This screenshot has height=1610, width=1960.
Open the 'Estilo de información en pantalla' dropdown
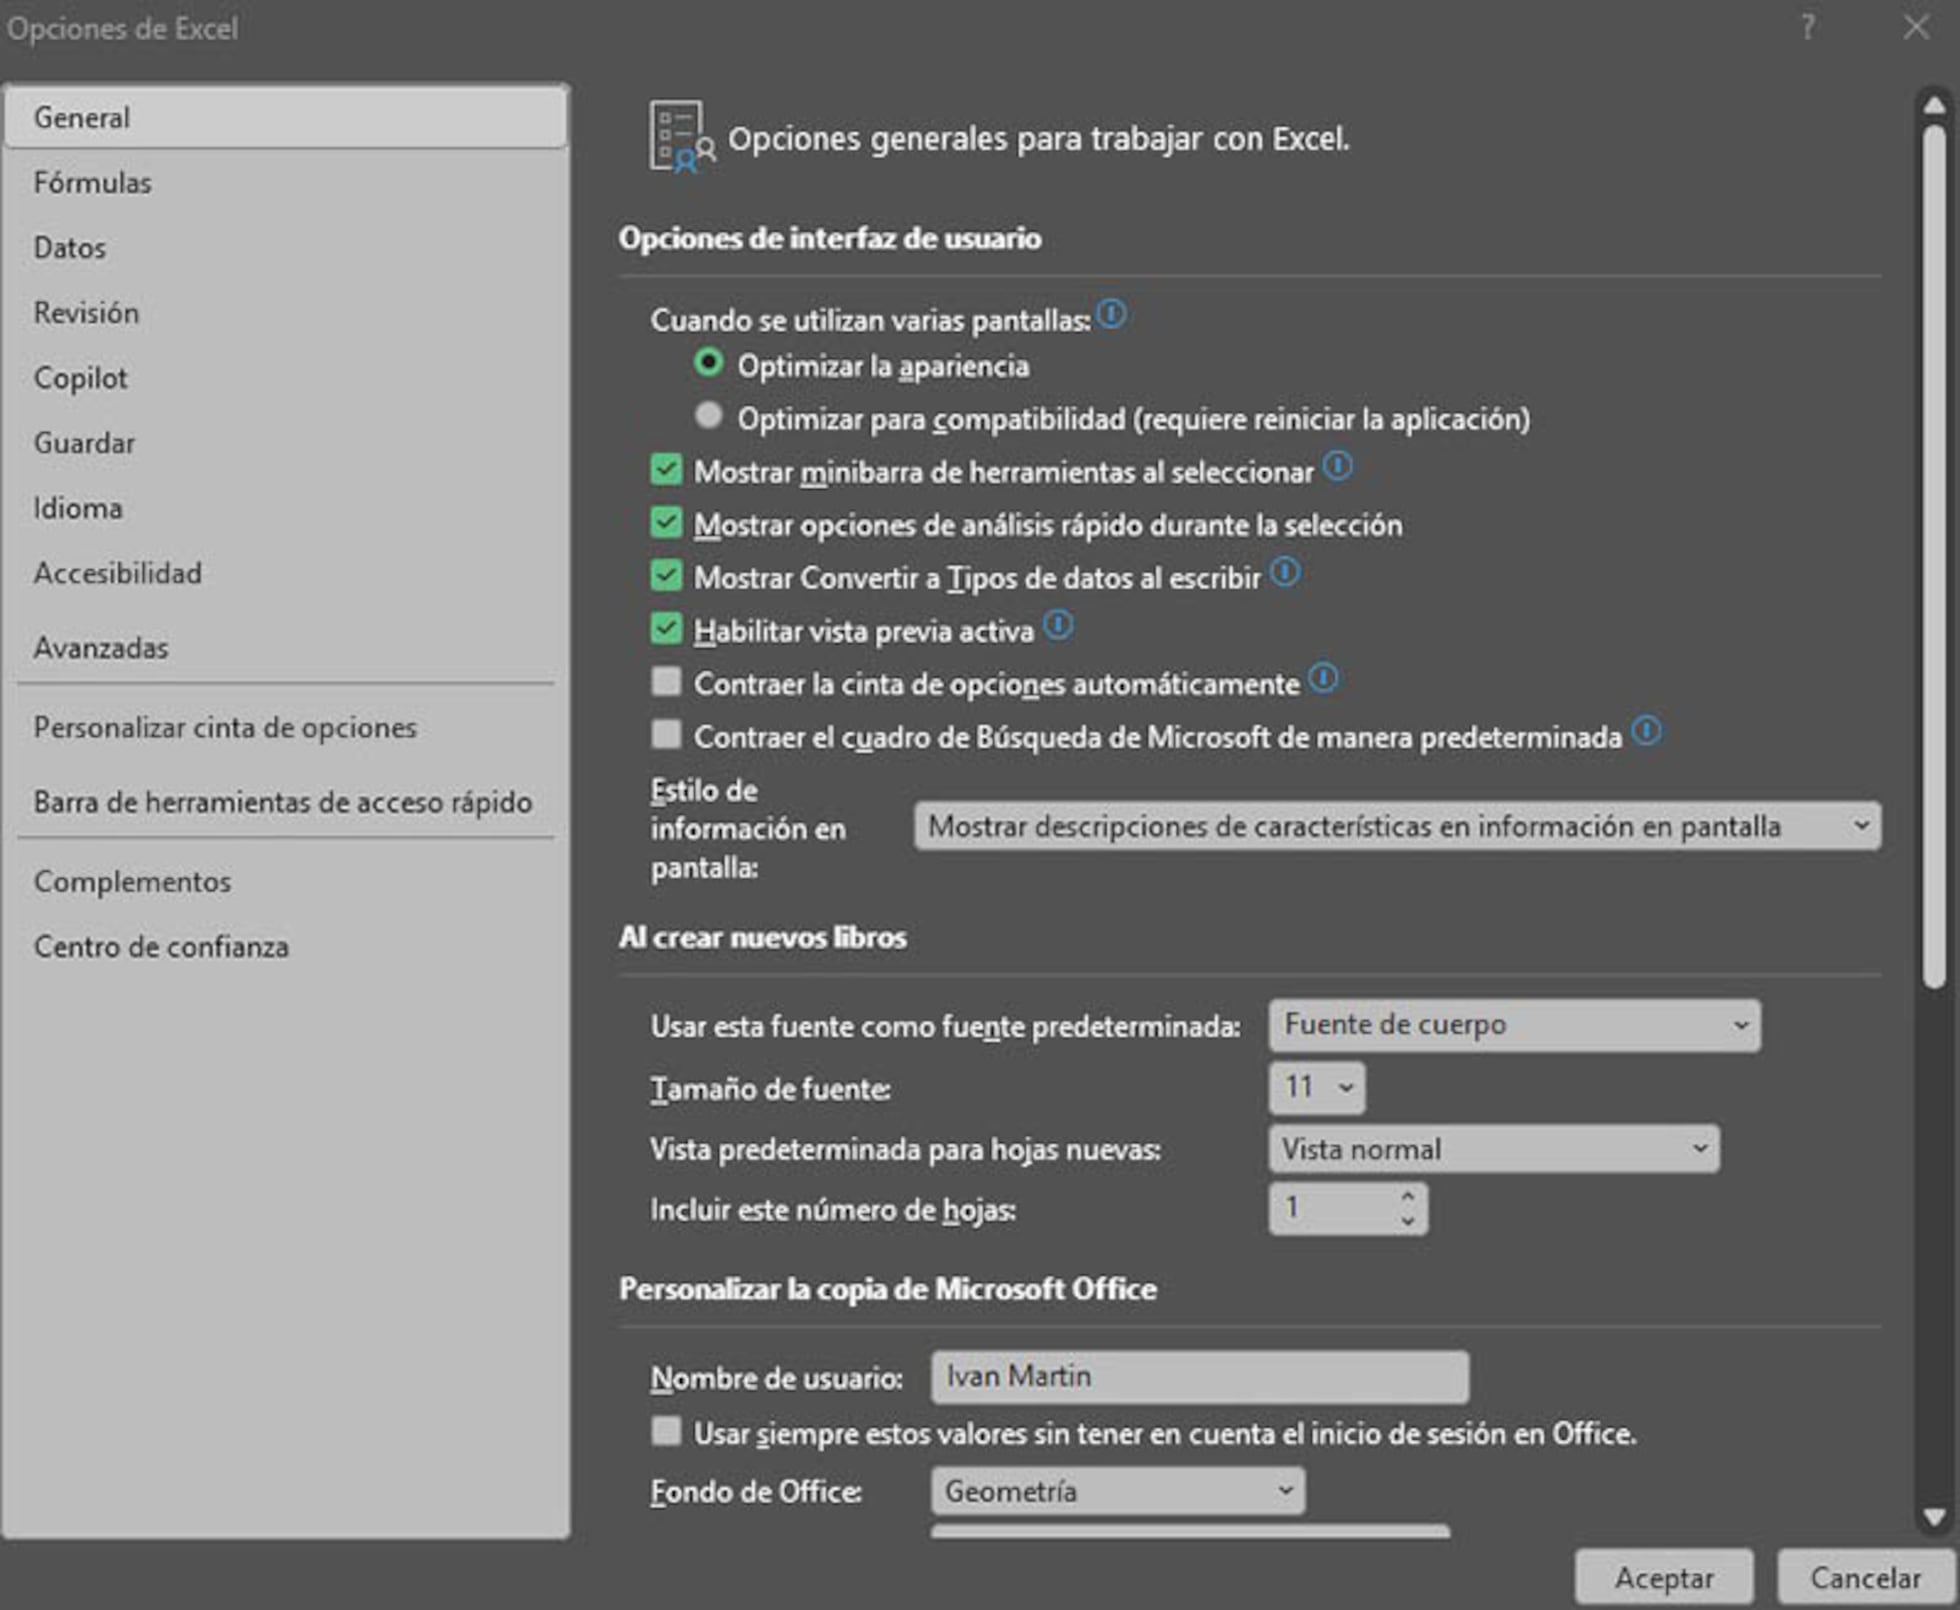click(x=1862, y=826)
